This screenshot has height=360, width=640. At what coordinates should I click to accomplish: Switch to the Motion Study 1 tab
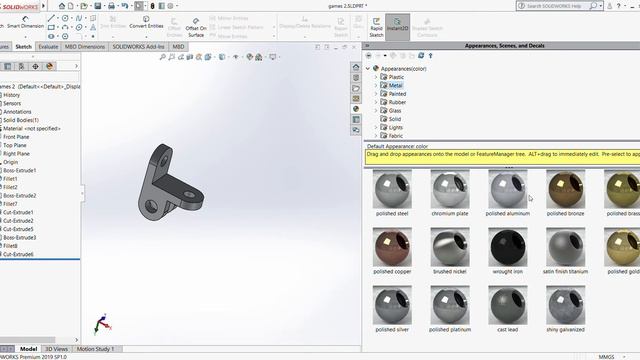point(96,349)
